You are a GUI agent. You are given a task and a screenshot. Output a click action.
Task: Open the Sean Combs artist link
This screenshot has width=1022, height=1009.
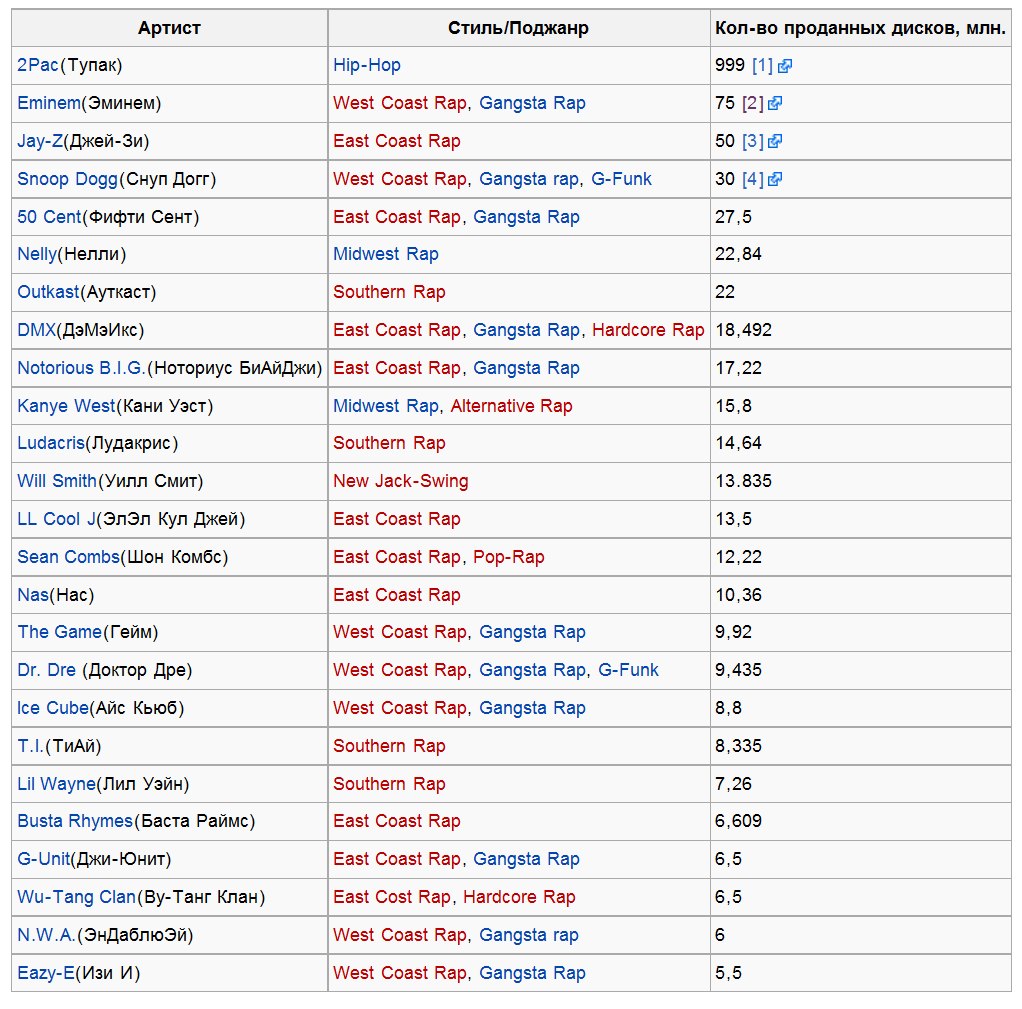click(x=68, y=557)
